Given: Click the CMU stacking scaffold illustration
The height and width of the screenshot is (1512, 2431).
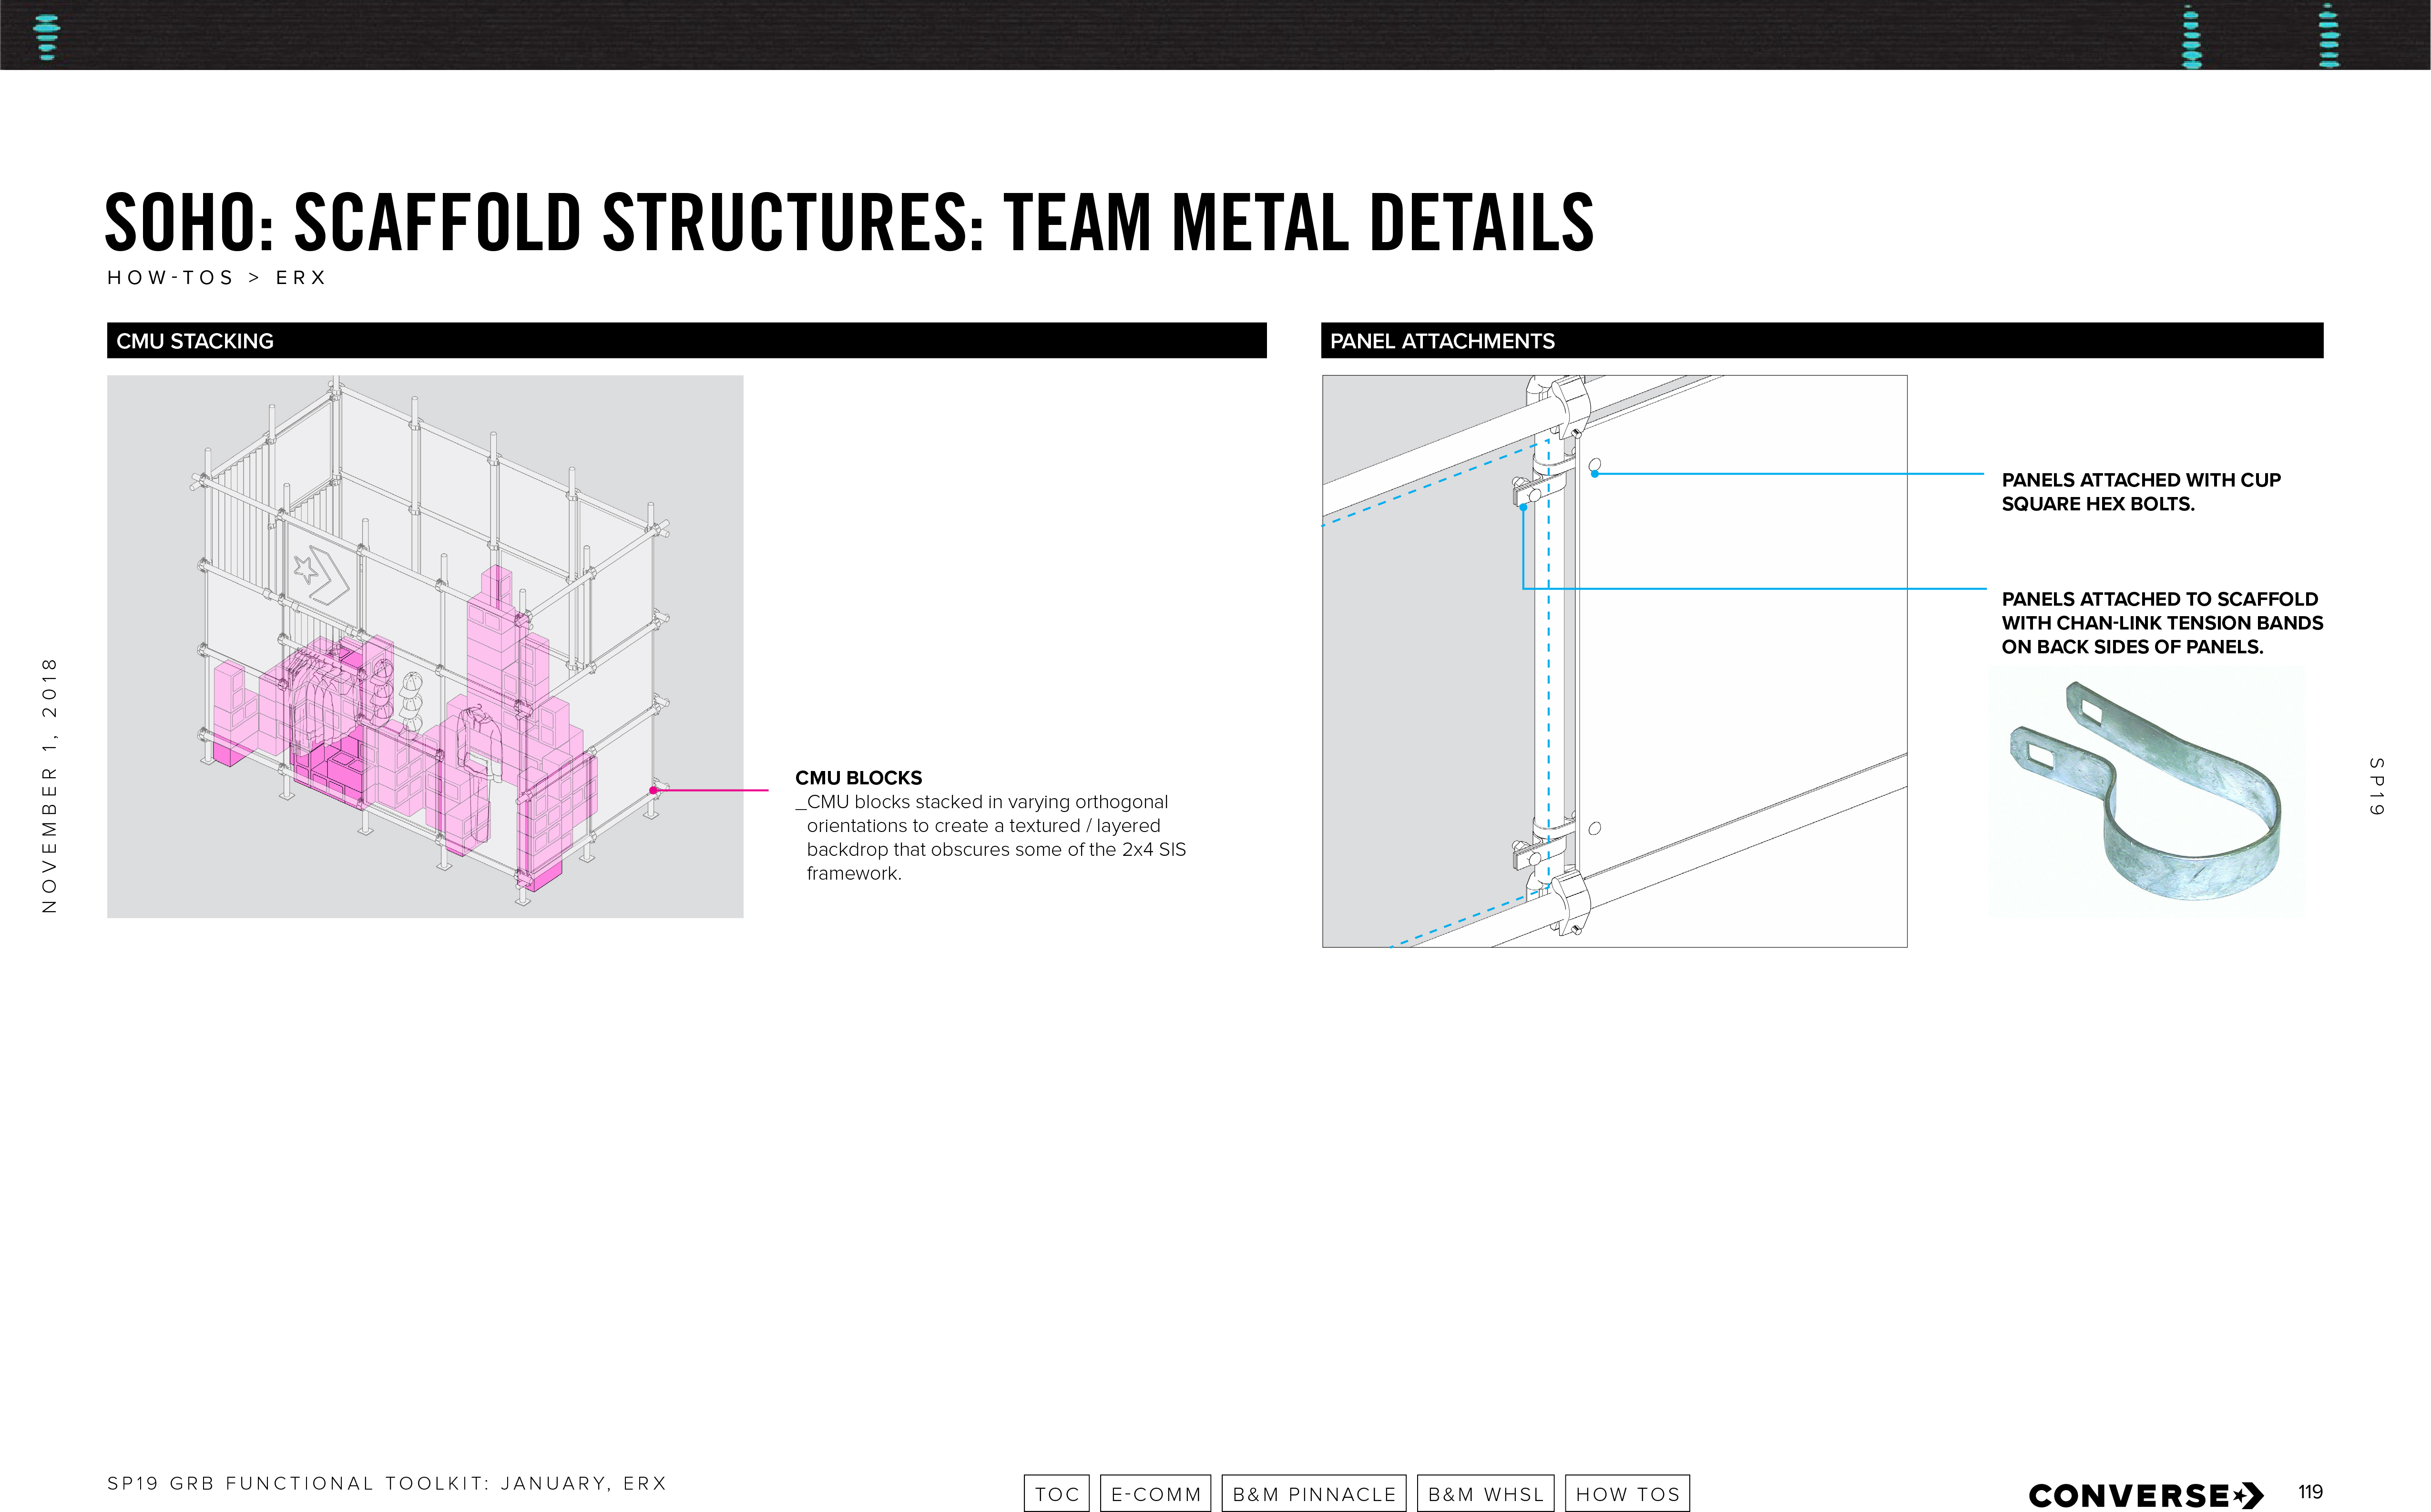Looking at the screenshot, I should coord(425,646).
